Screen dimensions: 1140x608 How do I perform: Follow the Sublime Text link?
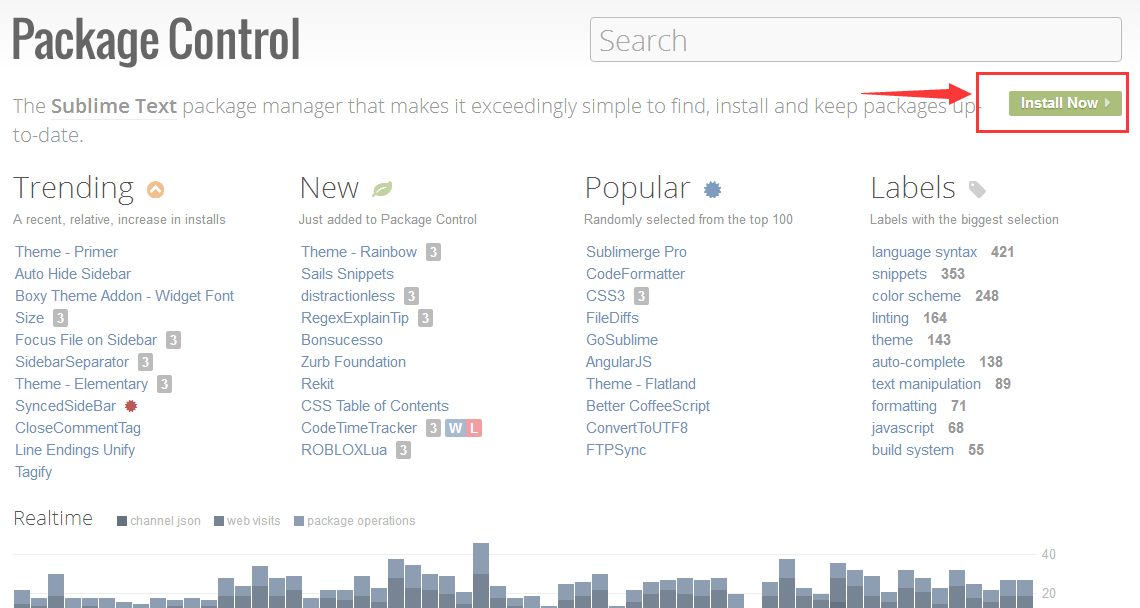click(x=113, y=106)
